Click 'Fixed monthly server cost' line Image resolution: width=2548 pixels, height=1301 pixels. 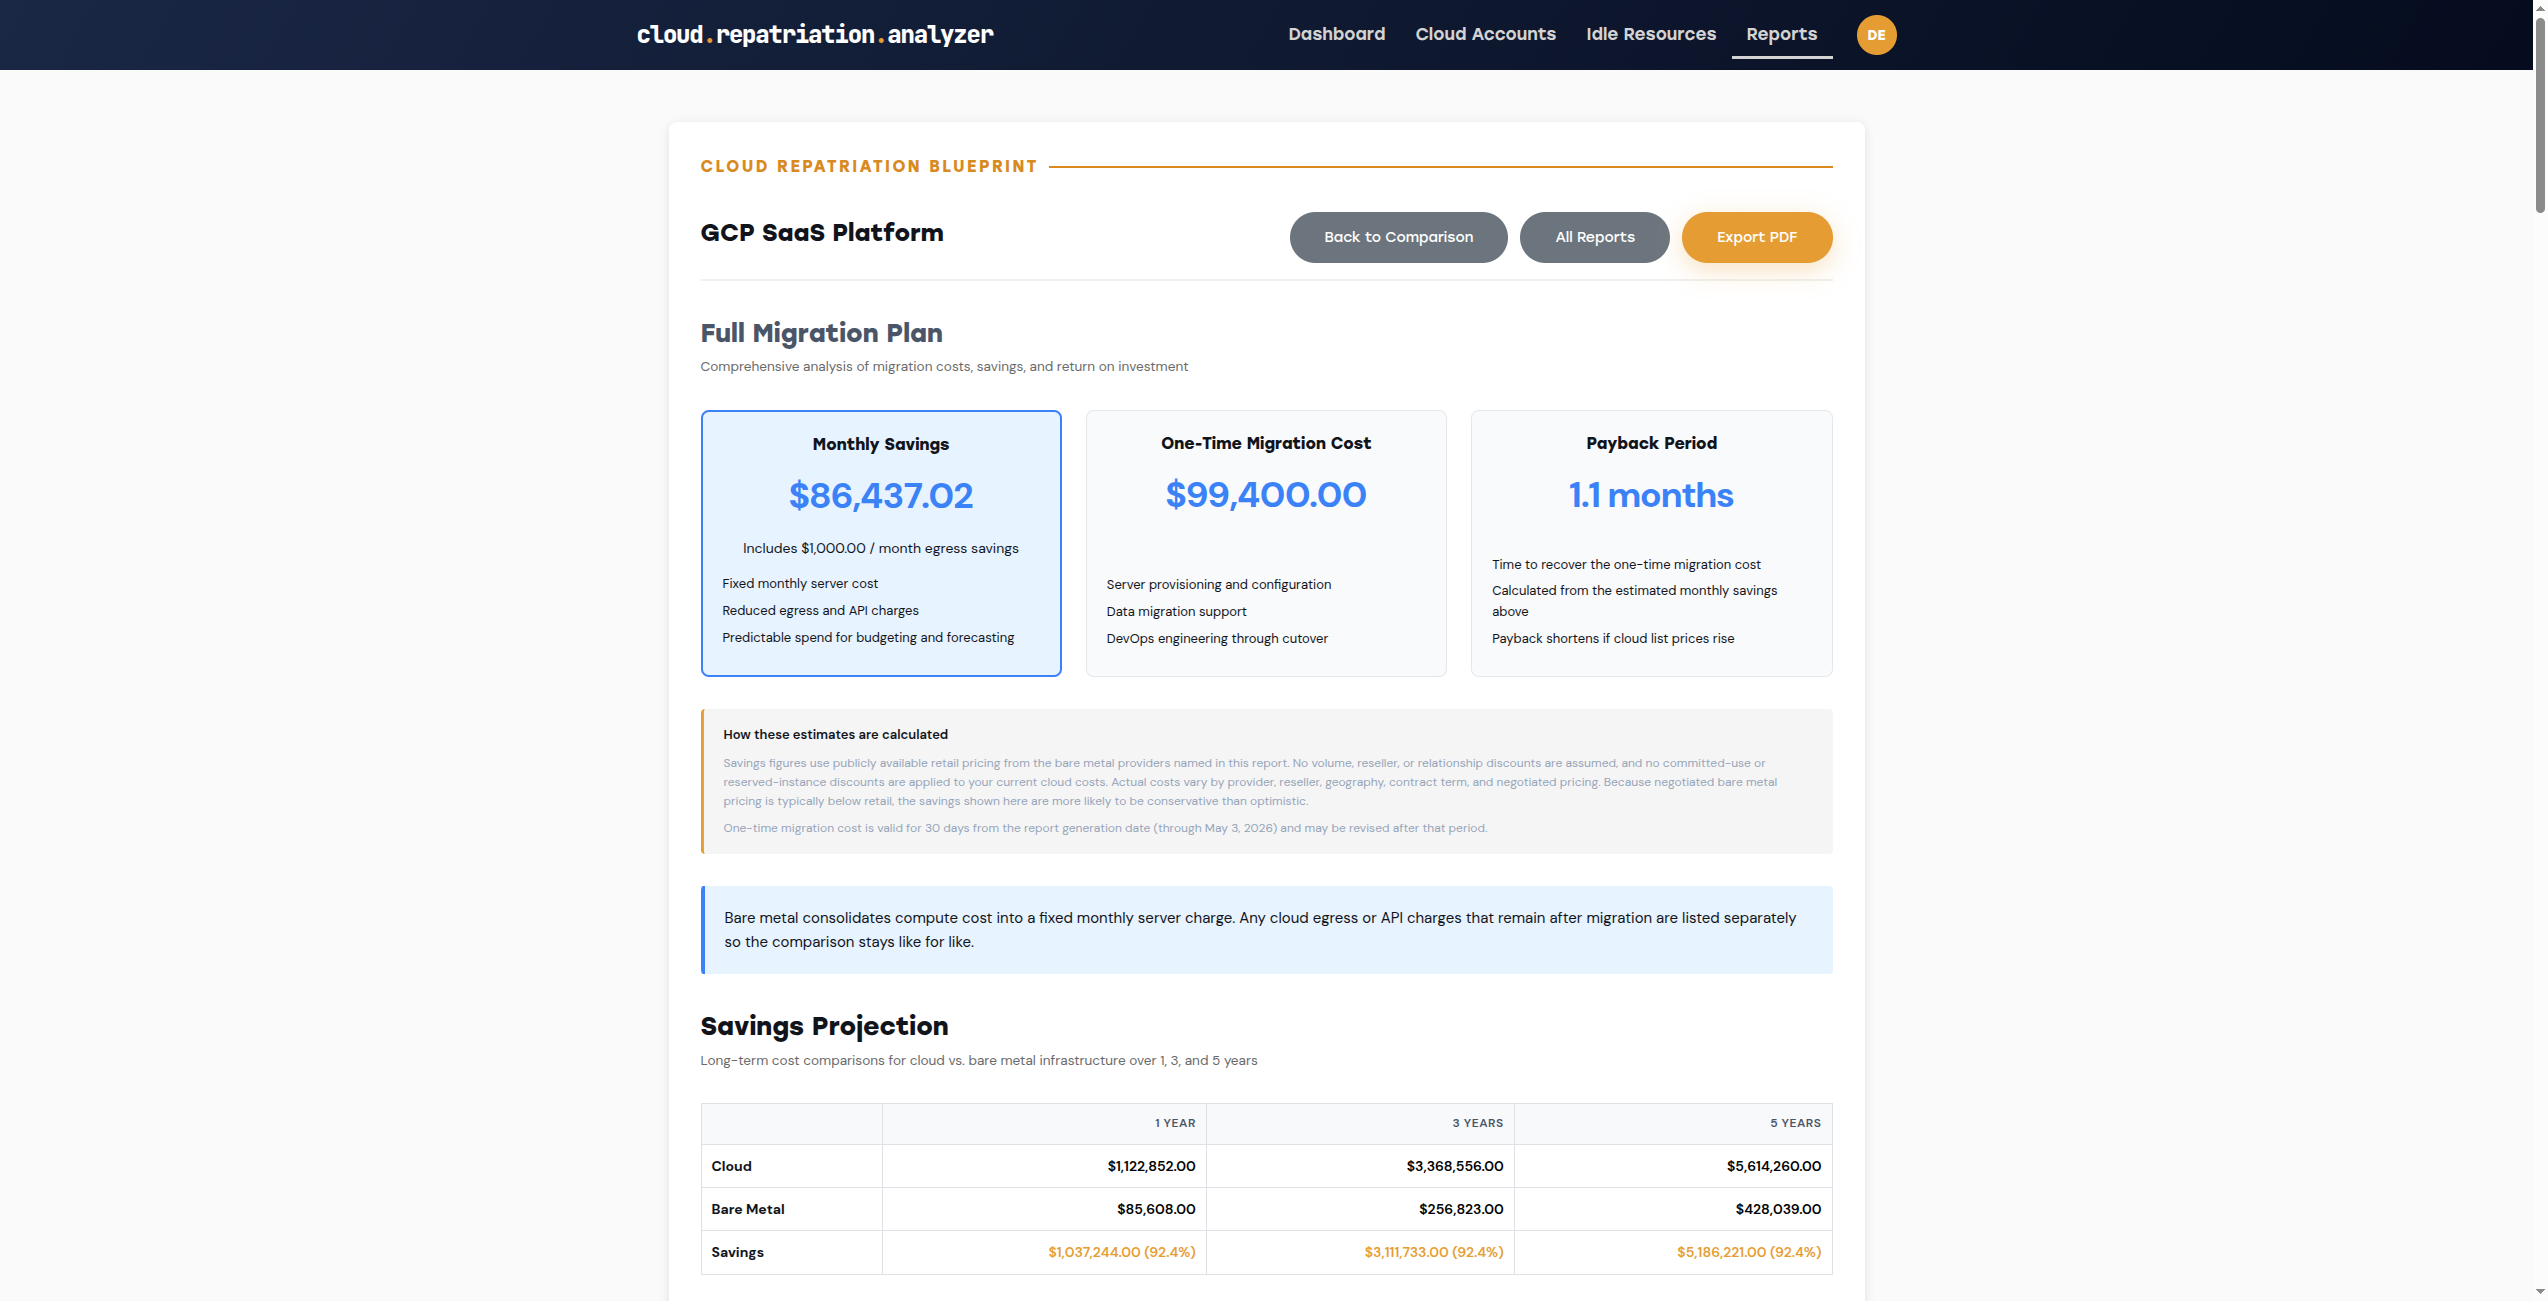tap(800, 583)
